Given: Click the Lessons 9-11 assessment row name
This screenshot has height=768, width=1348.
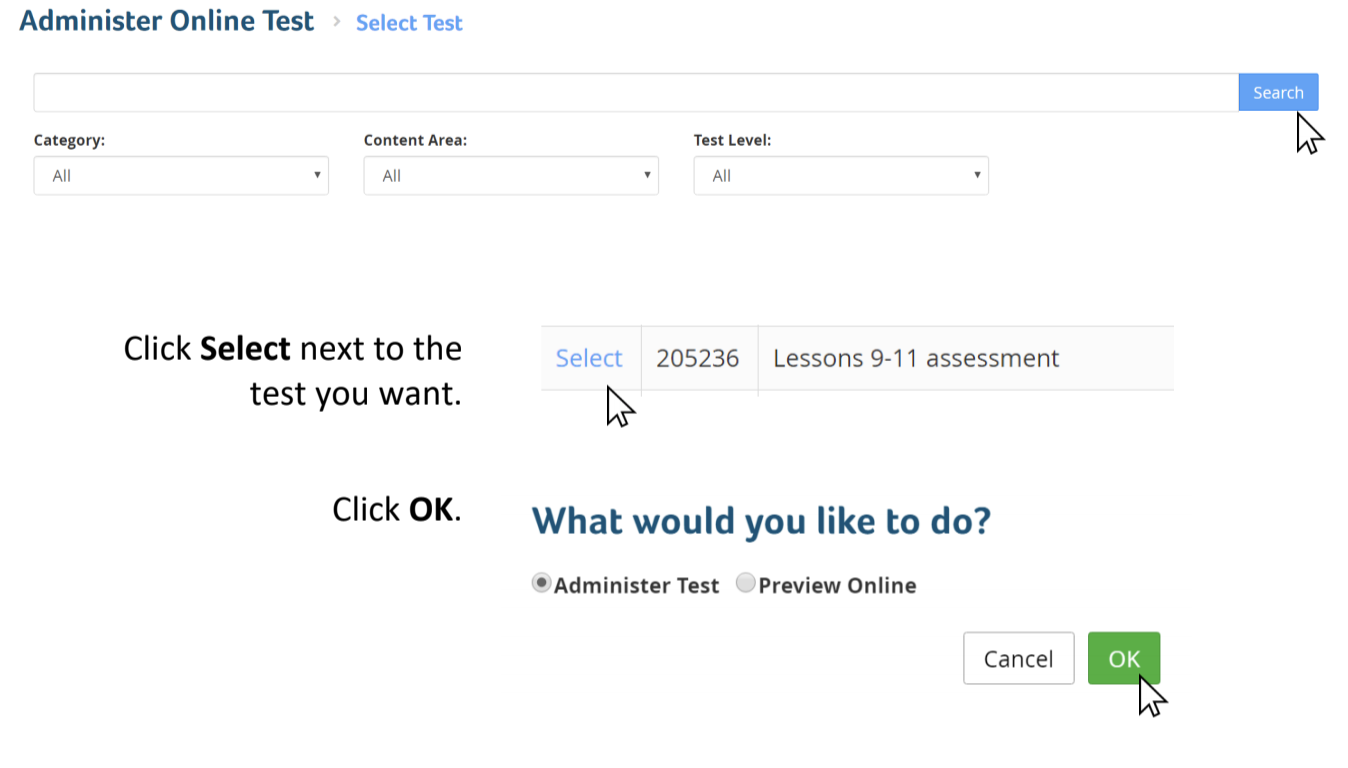Looking at the screenshot, I should (916, 358).
